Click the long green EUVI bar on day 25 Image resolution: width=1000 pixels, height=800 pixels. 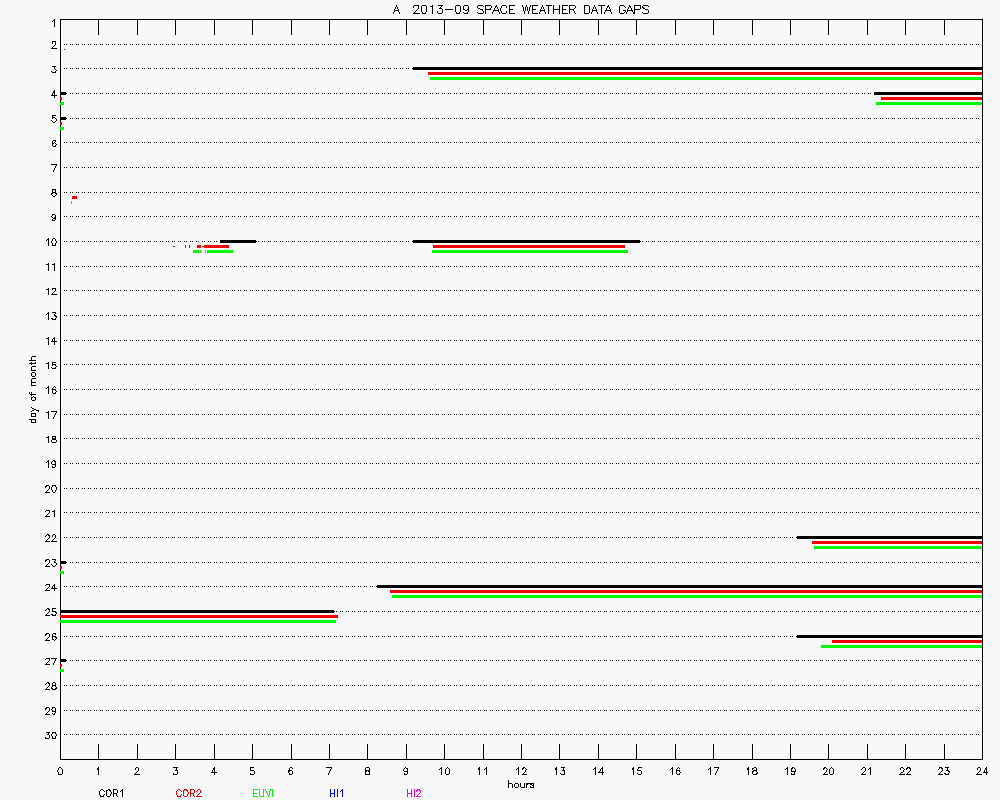pyautogui.click(x=198, y=621)
